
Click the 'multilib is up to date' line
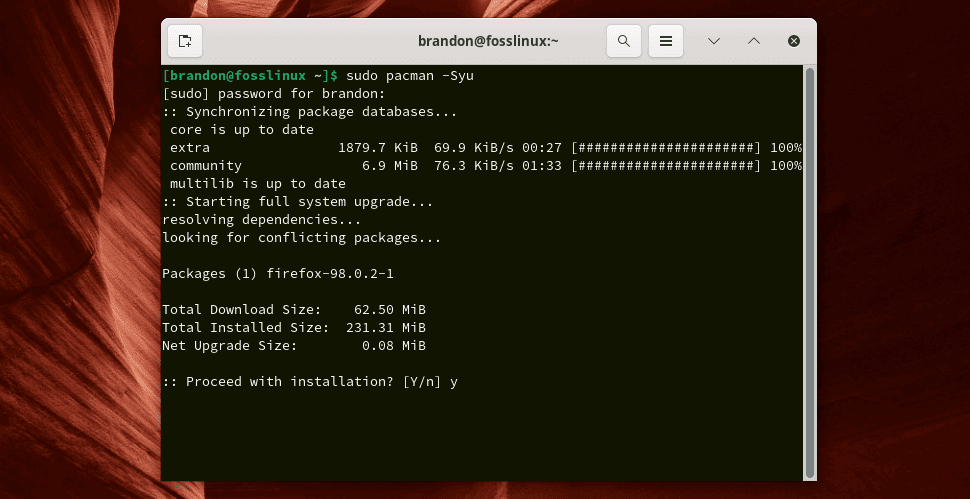point(258,184)
